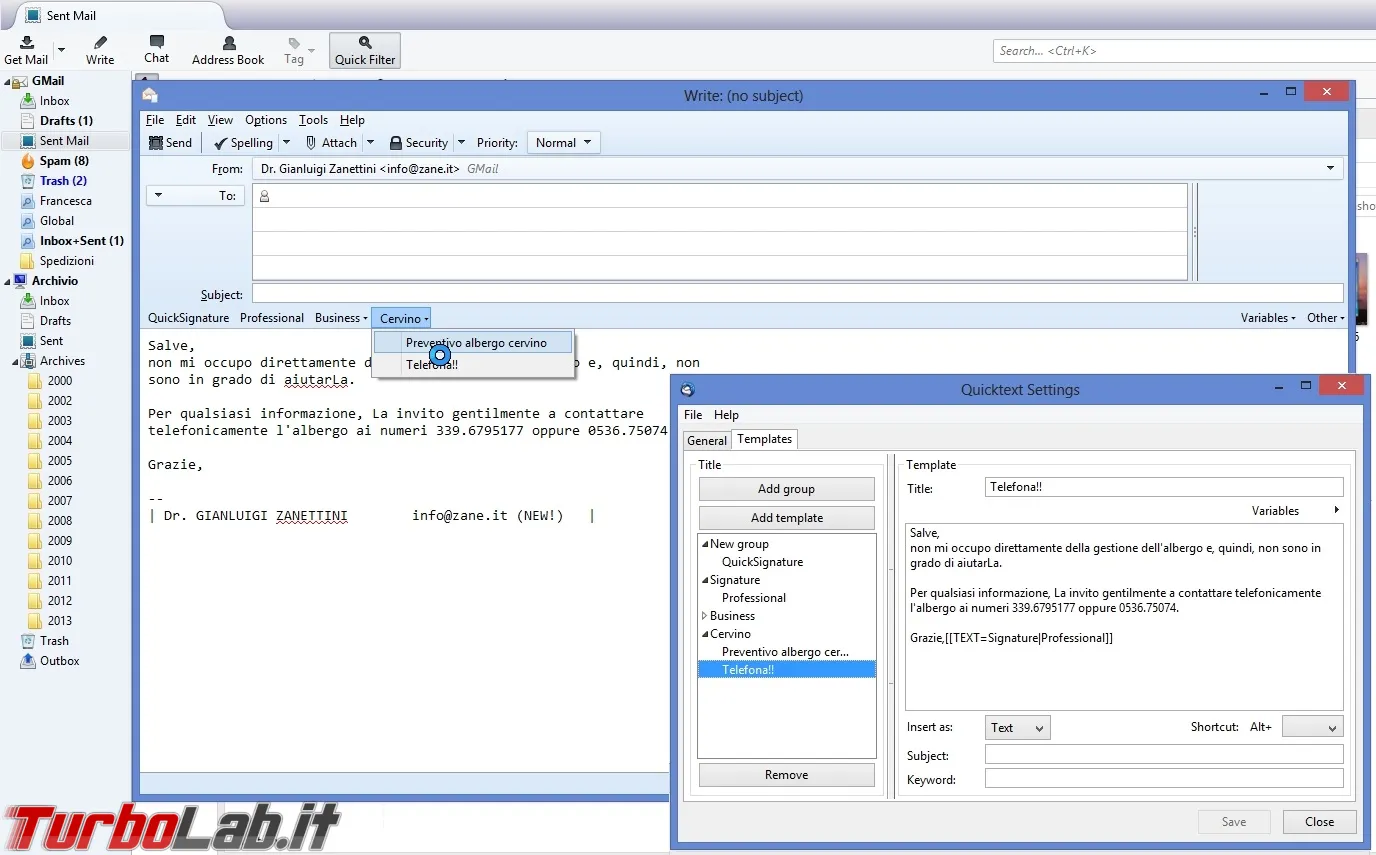
Task: Open Chat from the main toolbar
Action: point(157,50)
